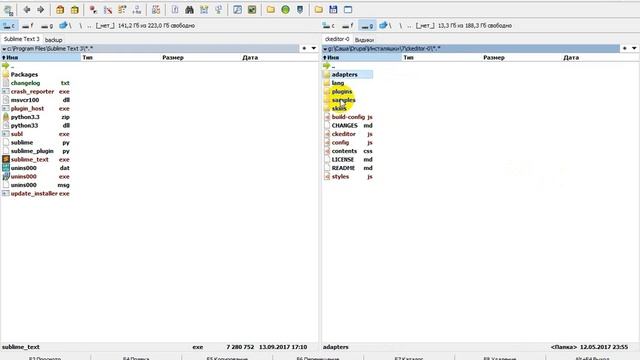Viewport: 640px width, 360px height.
Task: Select crash_reporter exe file
Action: point(36,92)
